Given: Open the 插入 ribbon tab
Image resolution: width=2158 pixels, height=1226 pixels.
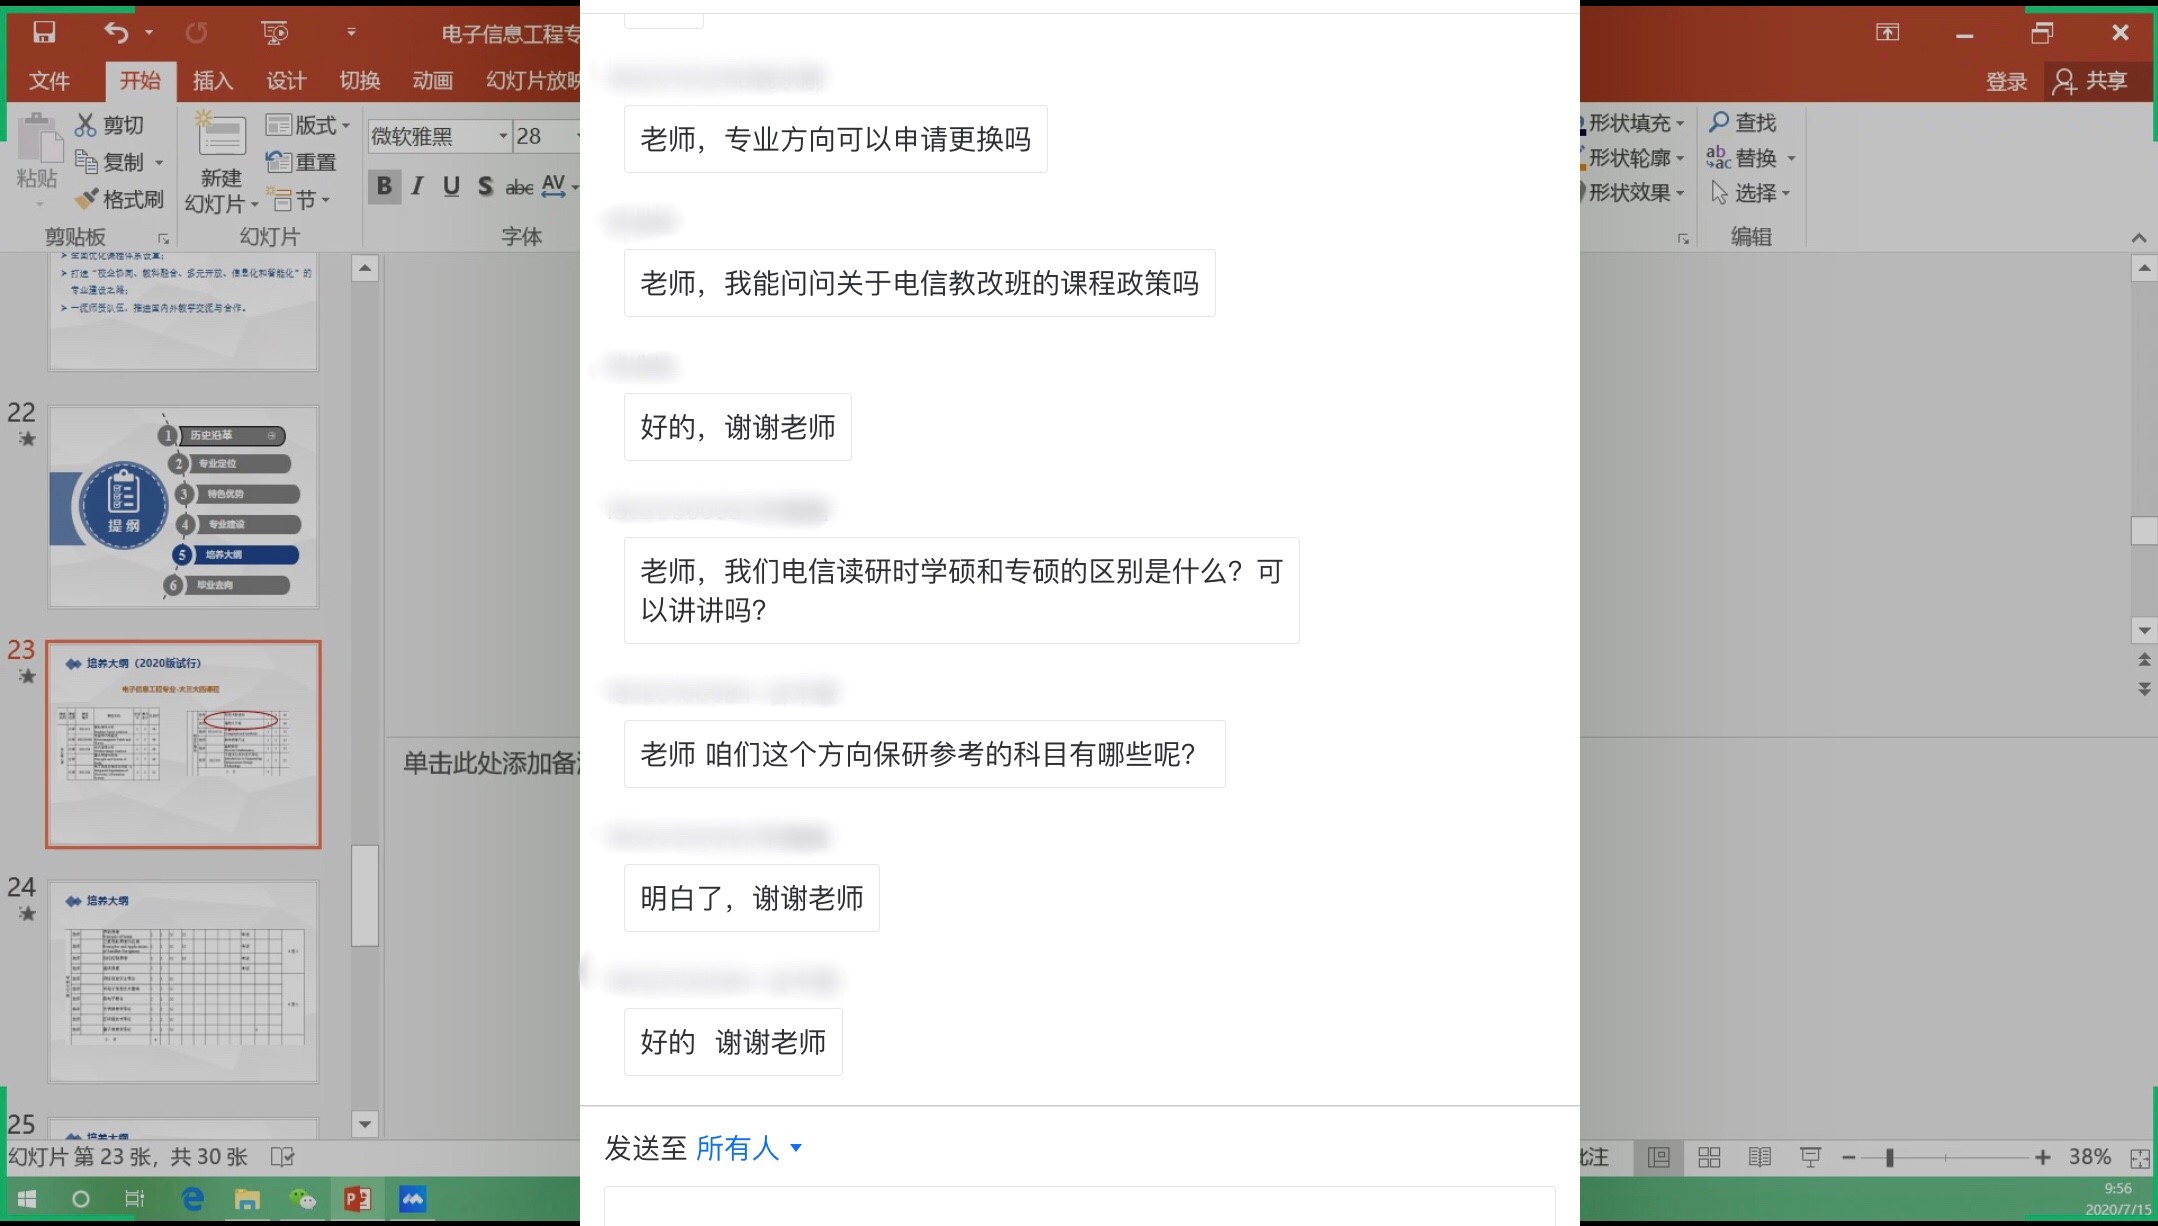Looking at the screenshot, I should 212,80.
